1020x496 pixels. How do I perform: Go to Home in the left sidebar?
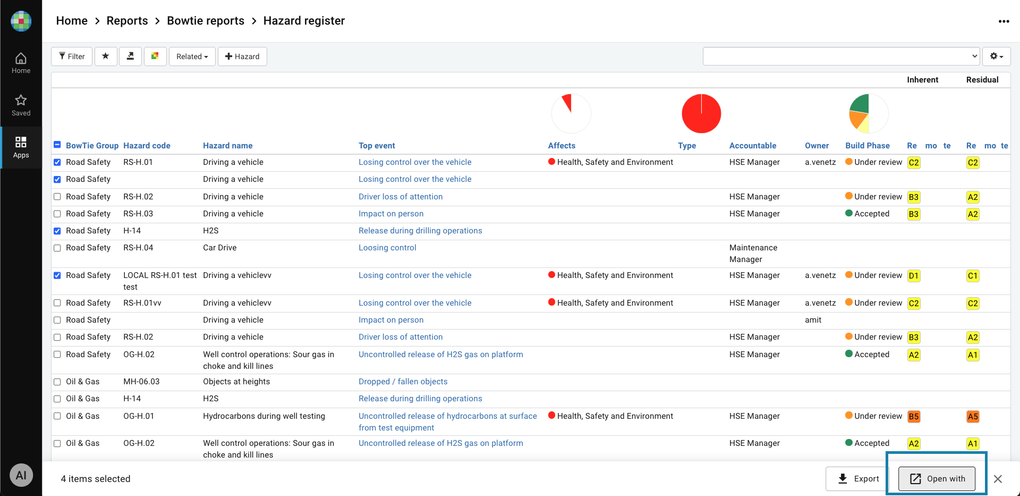coord(21,63)
